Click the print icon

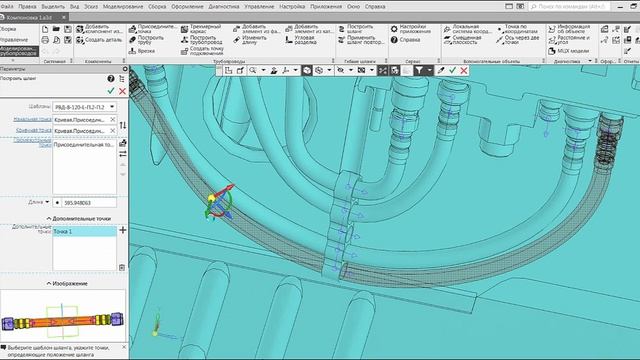click(x=45, y=40)
